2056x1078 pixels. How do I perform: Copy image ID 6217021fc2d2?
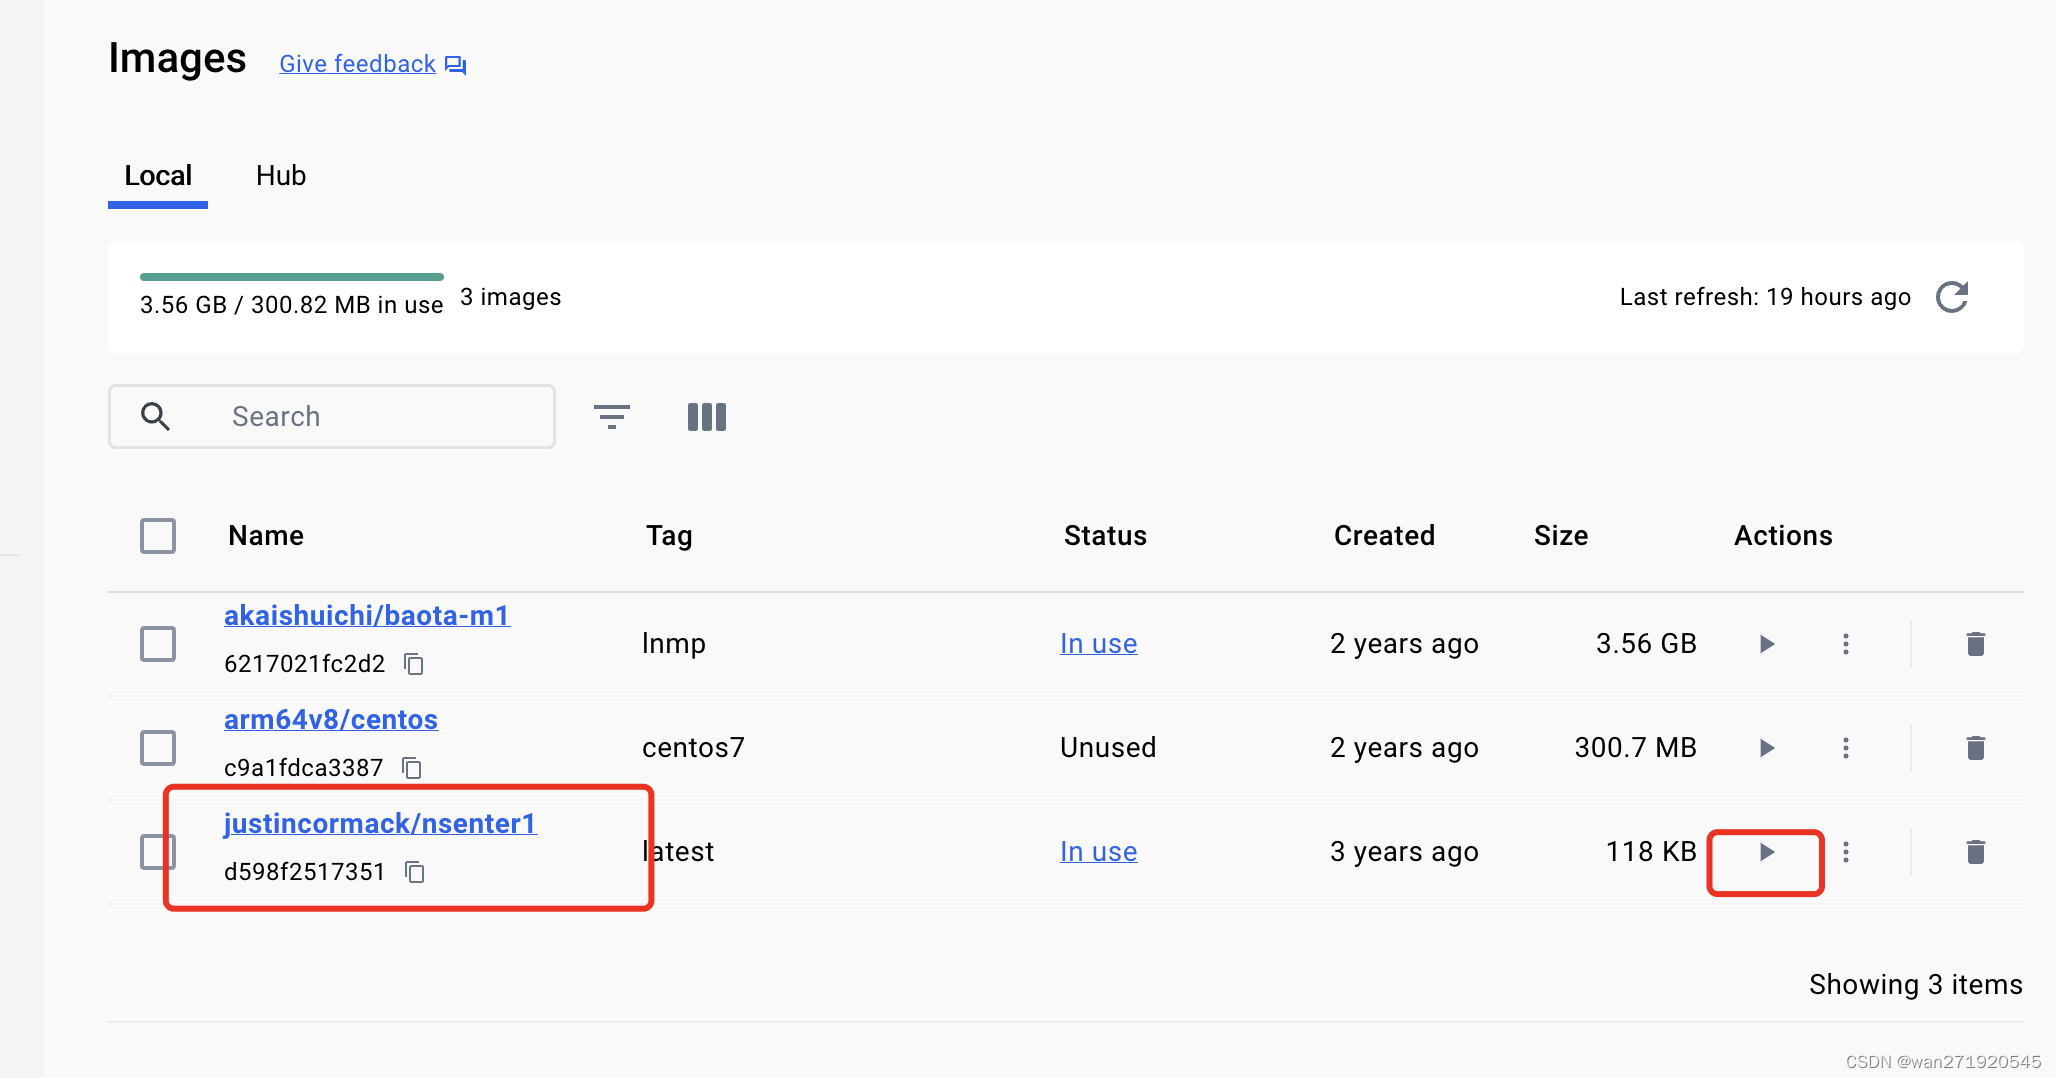tap(414, 664)
